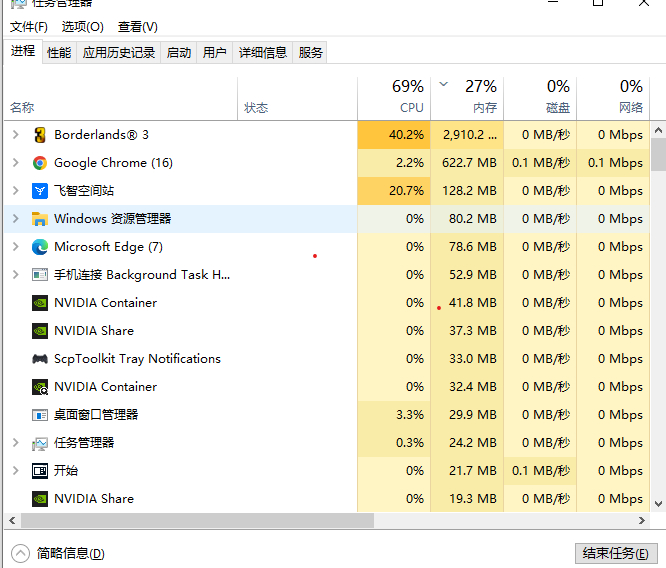Screen dimensions: 666x568
Task: Open the 查看(V) menu
Action: pos(138,27)
